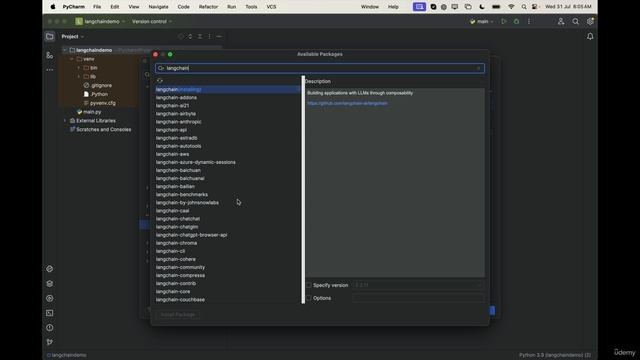
Task: Select langchain-community in the package list
Action: 180,267
